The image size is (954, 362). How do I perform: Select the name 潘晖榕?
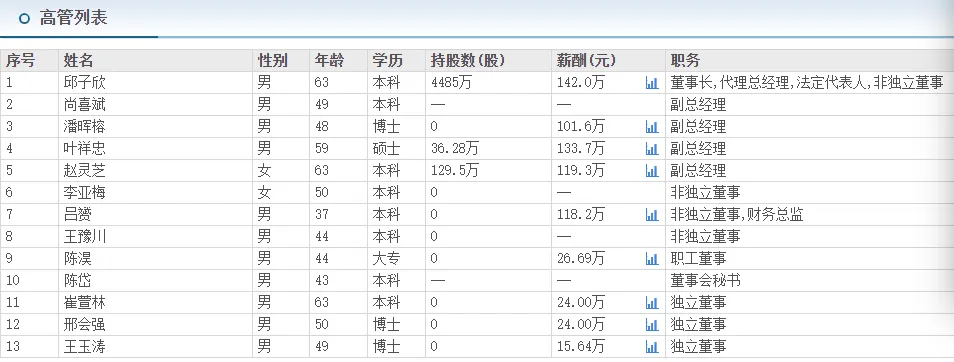tap(85, 127)
